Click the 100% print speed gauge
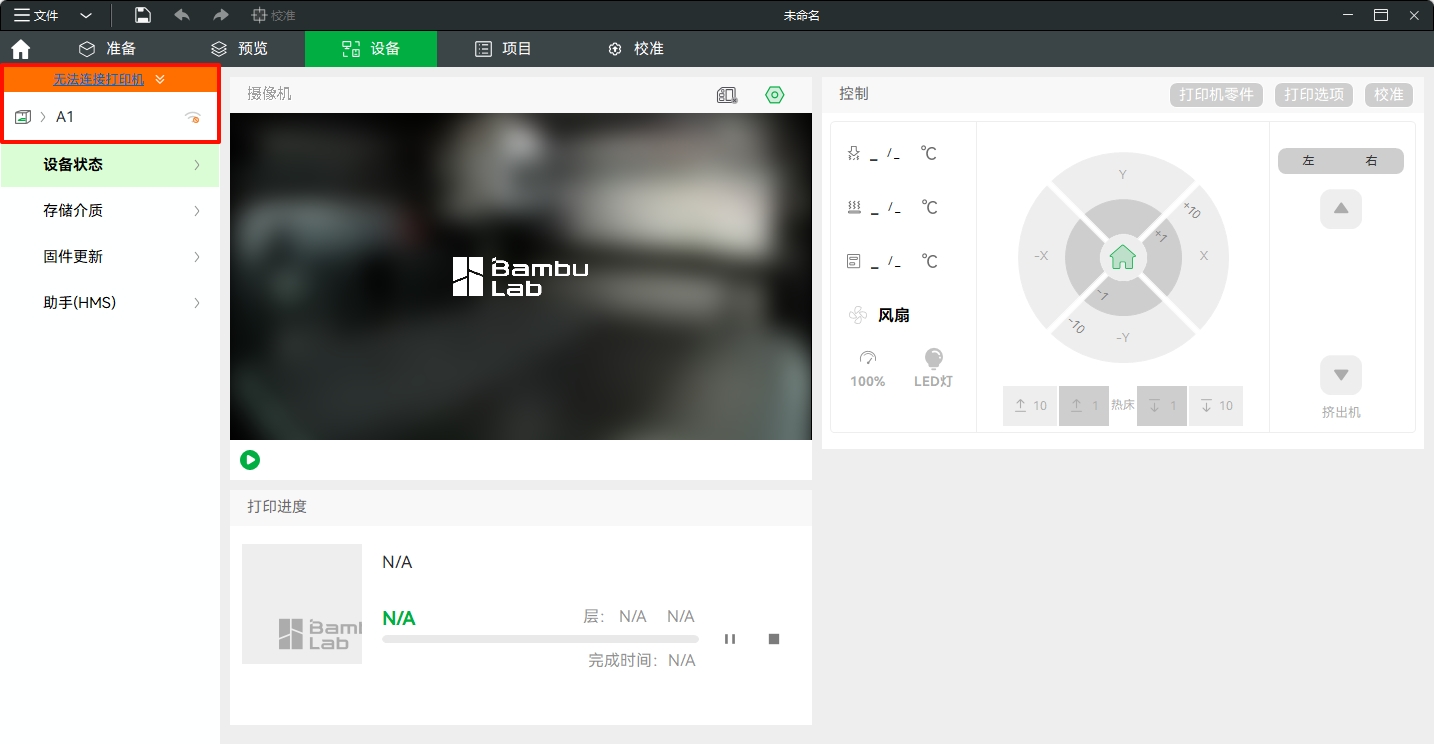 pyautogui.click(x=868, y=369)
